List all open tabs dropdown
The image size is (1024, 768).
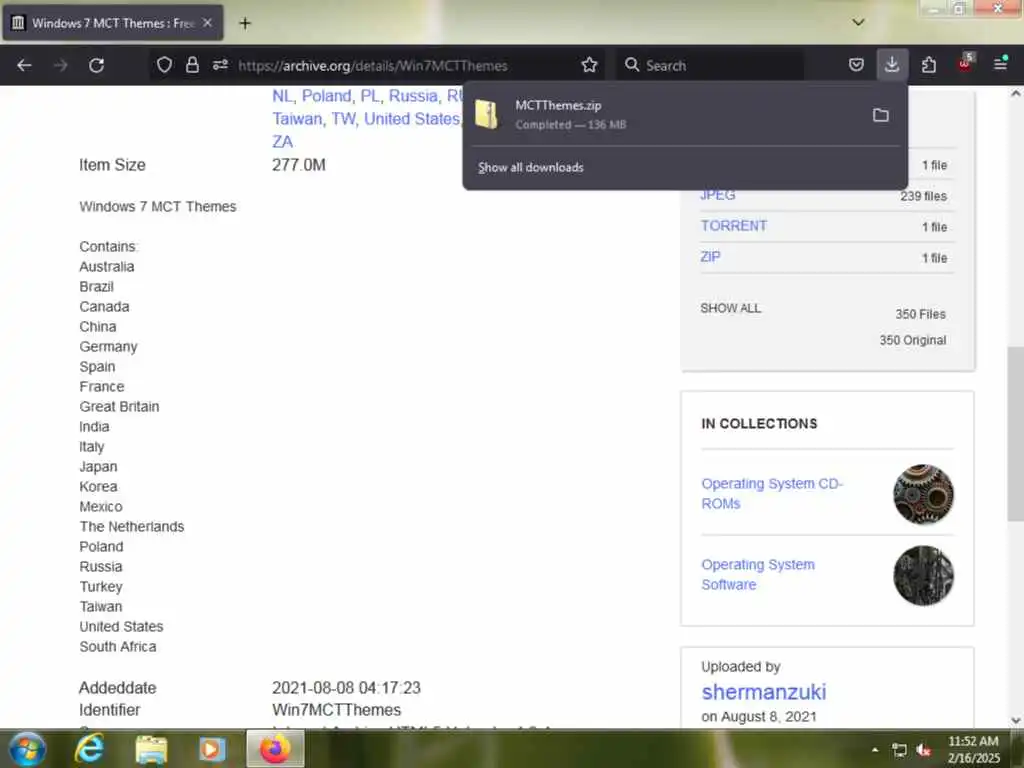tap(858, 22)
